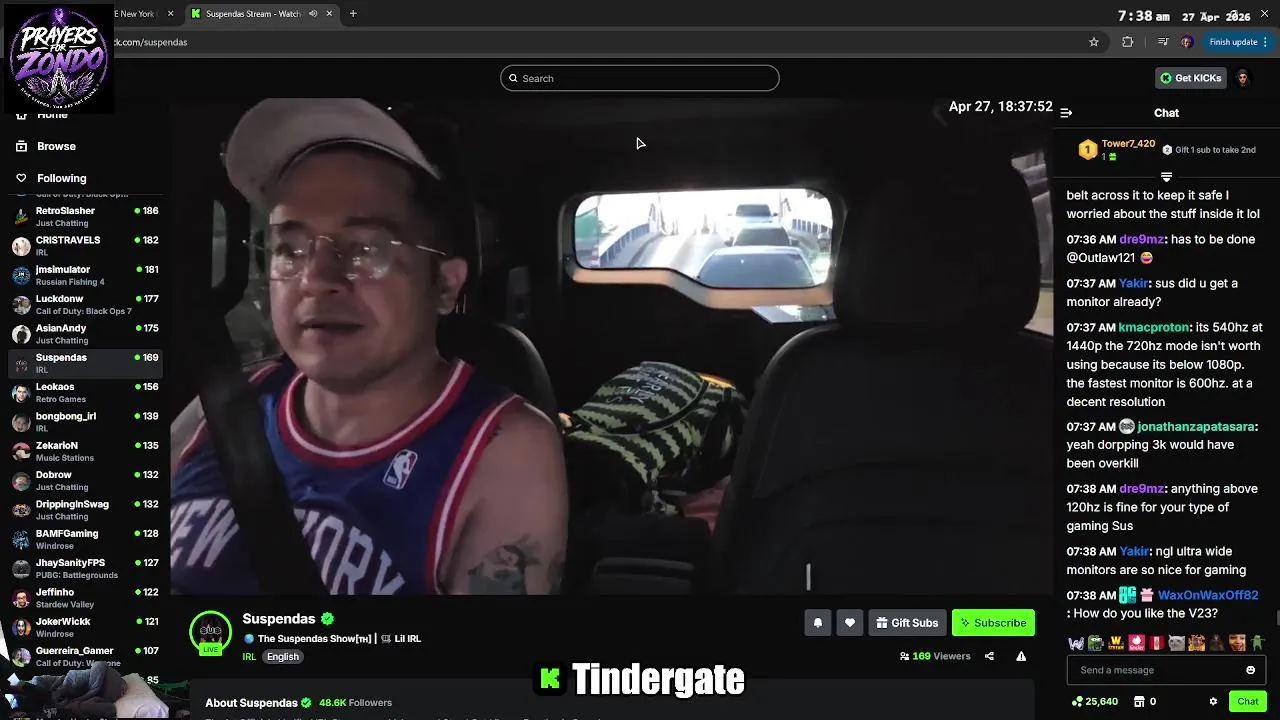Click the Gift Subs button
1280x720 pixels.
[x=907, y=623]
